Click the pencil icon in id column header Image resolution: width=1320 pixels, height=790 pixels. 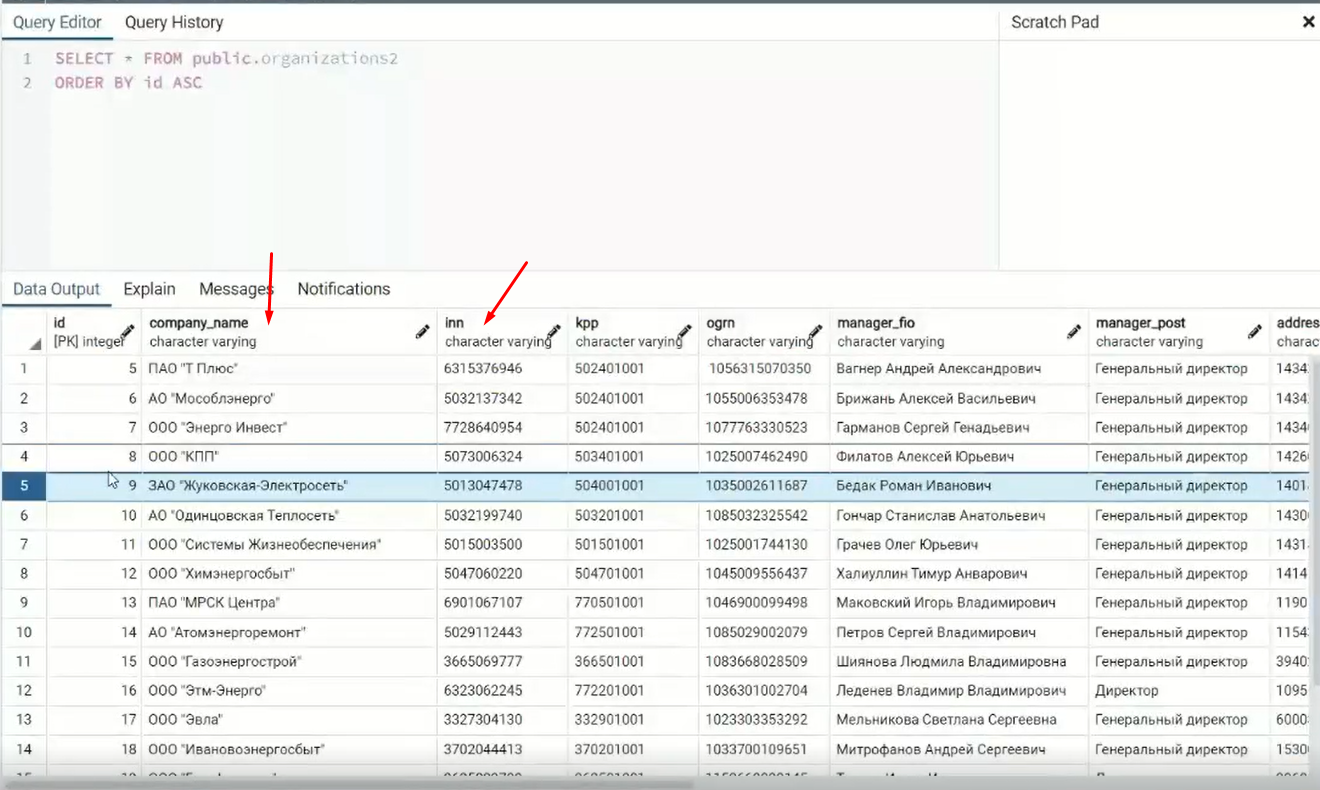[x=127, y=331]
